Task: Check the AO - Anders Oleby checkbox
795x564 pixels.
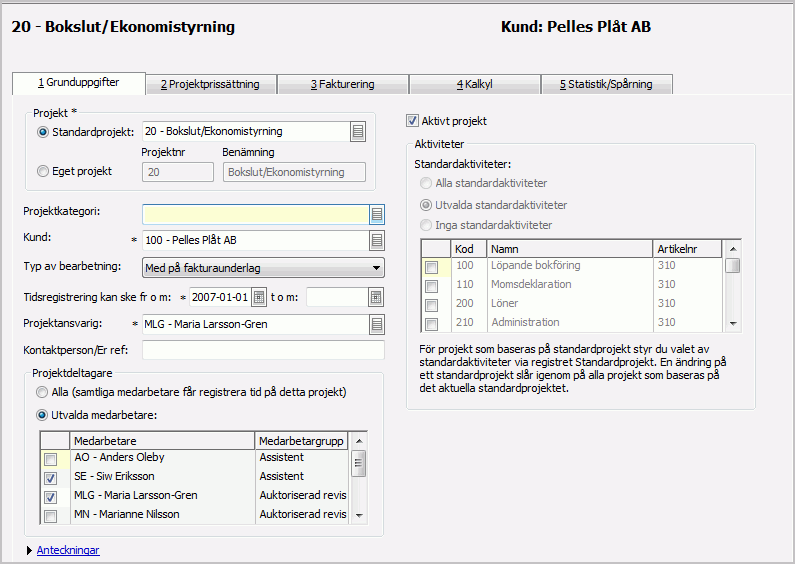Action: [50, 459]
